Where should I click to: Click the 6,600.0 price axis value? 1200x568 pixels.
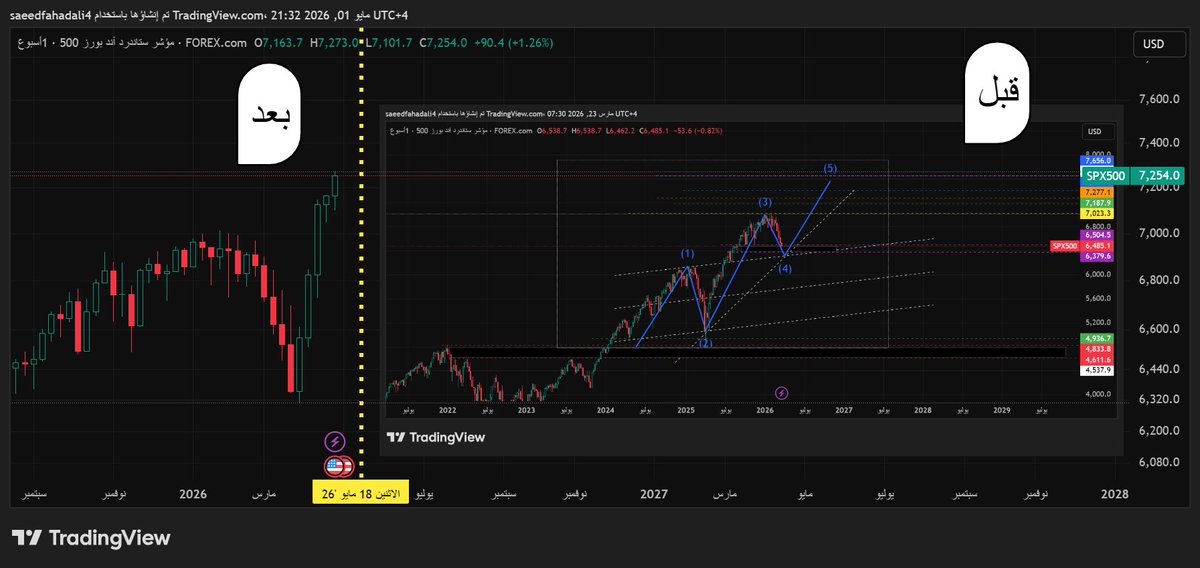tap(1158, 329)
